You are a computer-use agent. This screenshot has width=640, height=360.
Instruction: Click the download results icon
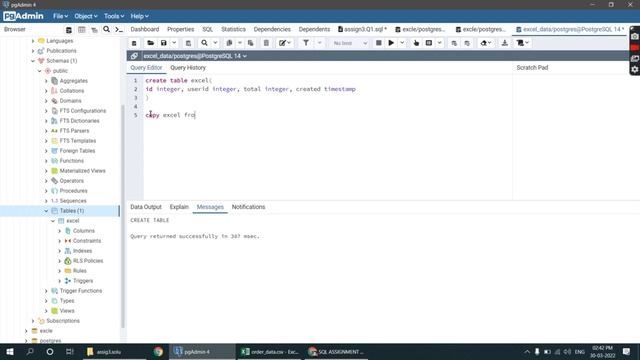(x=504, y=43)
